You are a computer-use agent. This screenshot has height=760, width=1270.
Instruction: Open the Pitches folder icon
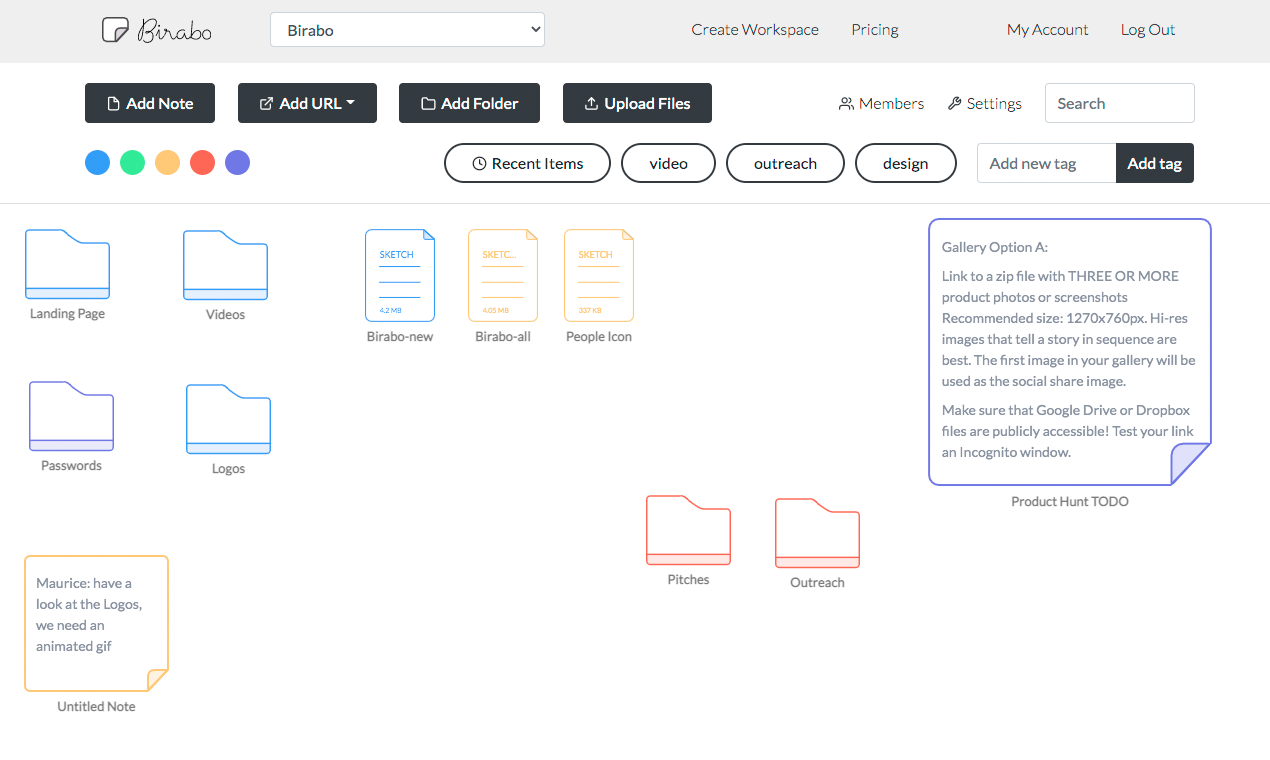coord(688,530)
